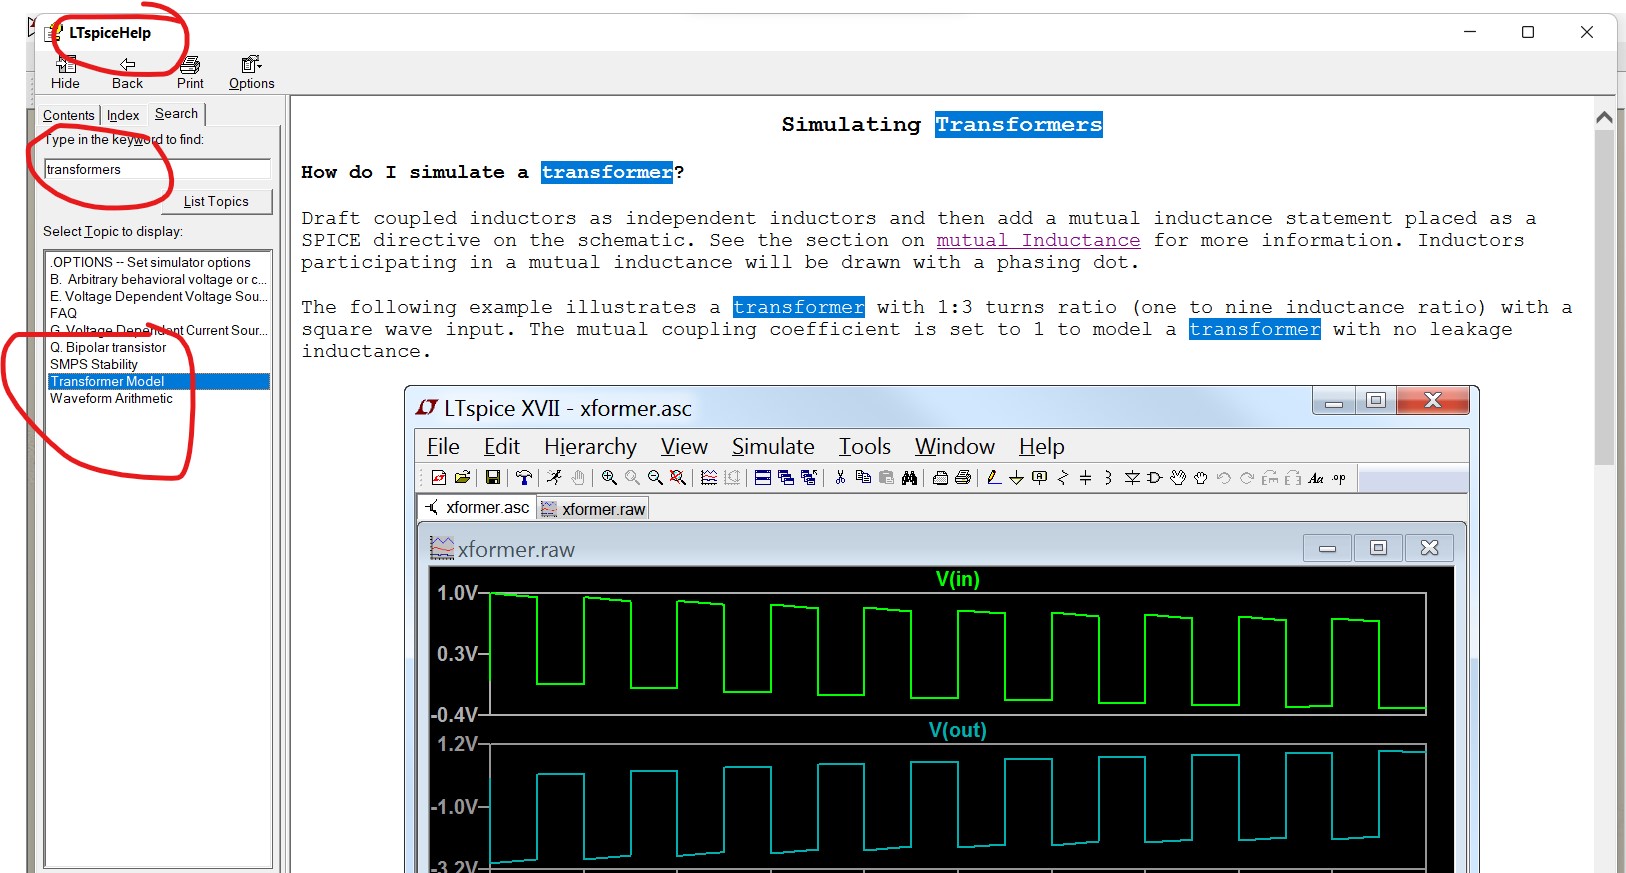Open the Help menu in pictured LTspice
The width and height of the screenshot is (1626, 873).
pyautogui.click(x=1042, y=446)
